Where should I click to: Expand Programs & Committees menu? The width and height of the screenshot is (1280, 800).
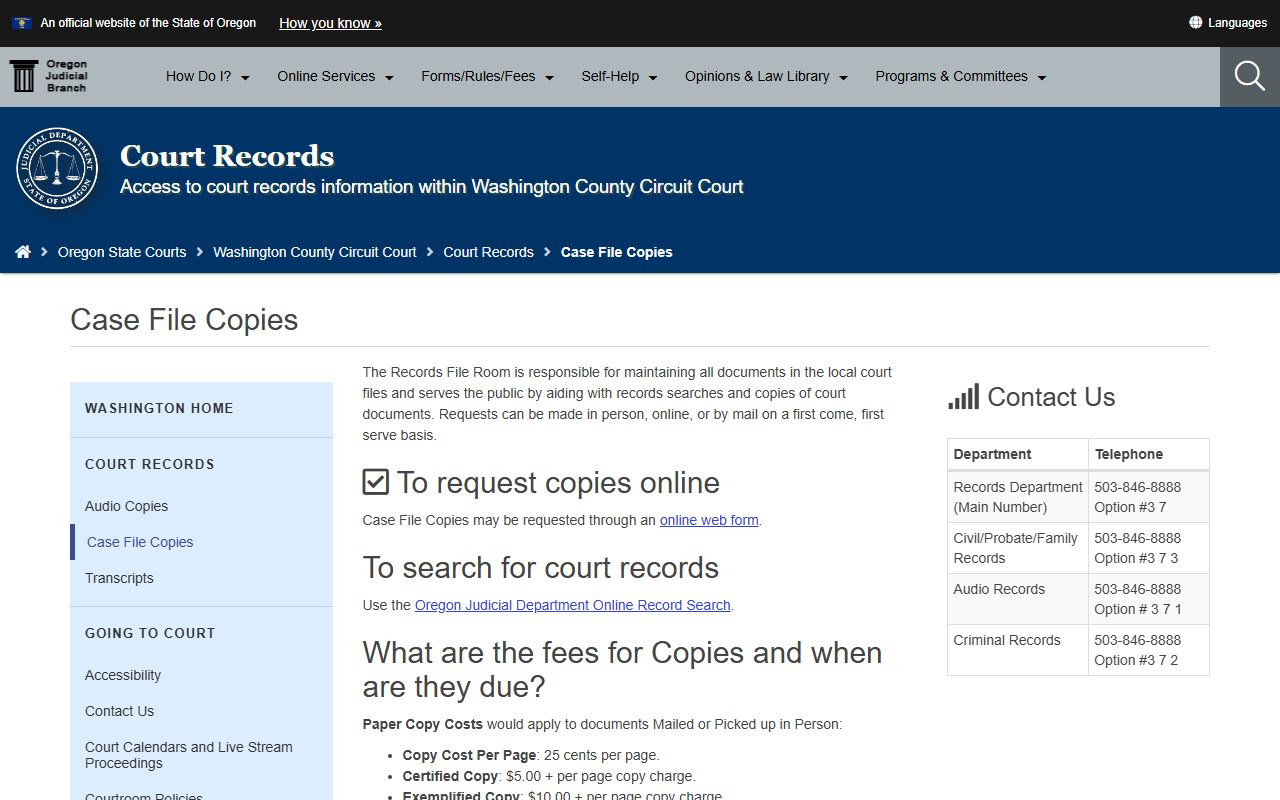pyautogui.click(x=961, y=76)
